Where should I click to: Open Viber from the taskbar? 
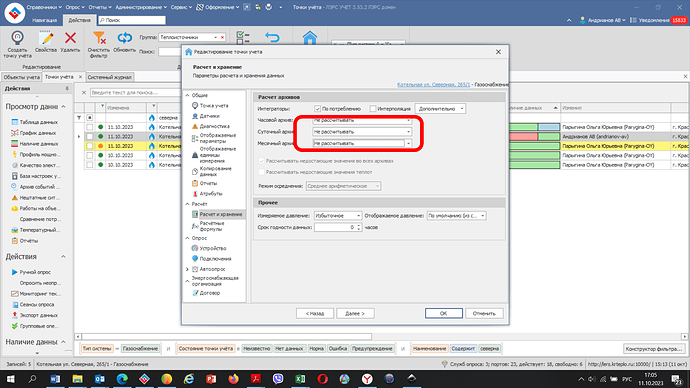click(x=278, y=379)
